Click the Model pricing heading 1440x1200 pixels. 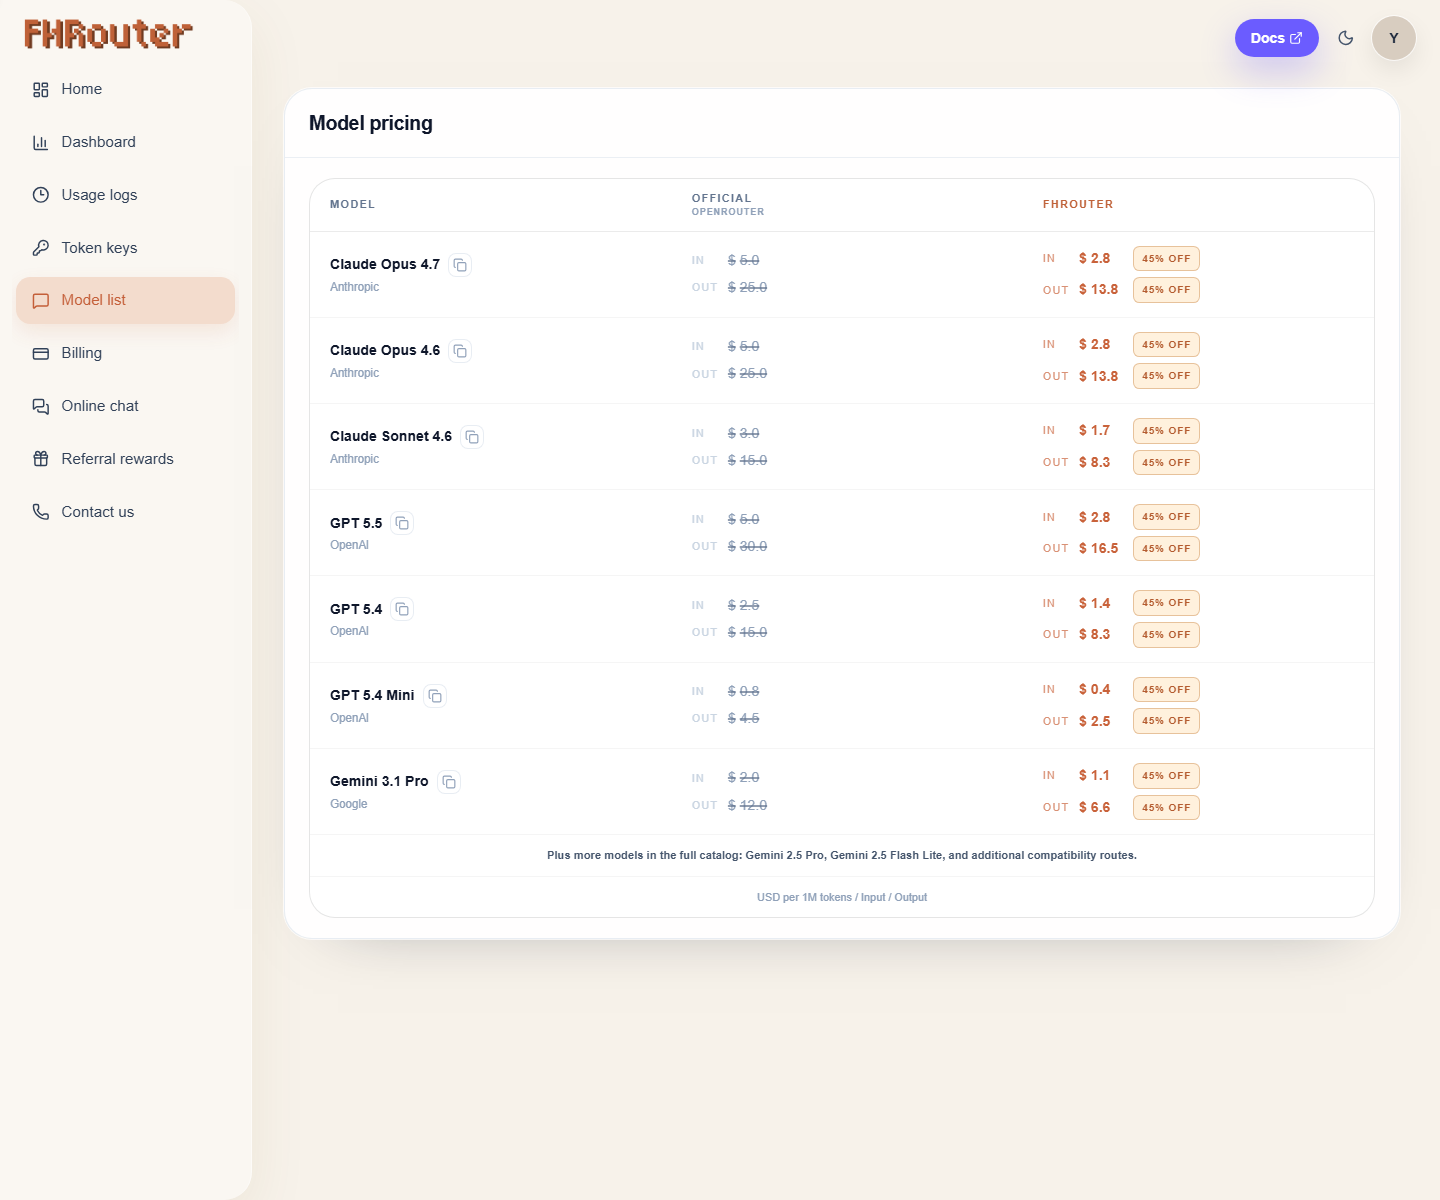371,123
